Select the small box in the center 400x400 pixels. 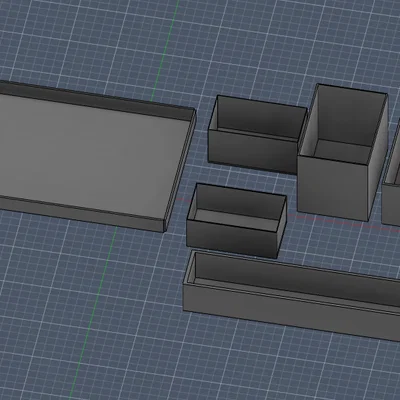pyautogui.click(x=237, y=221)
